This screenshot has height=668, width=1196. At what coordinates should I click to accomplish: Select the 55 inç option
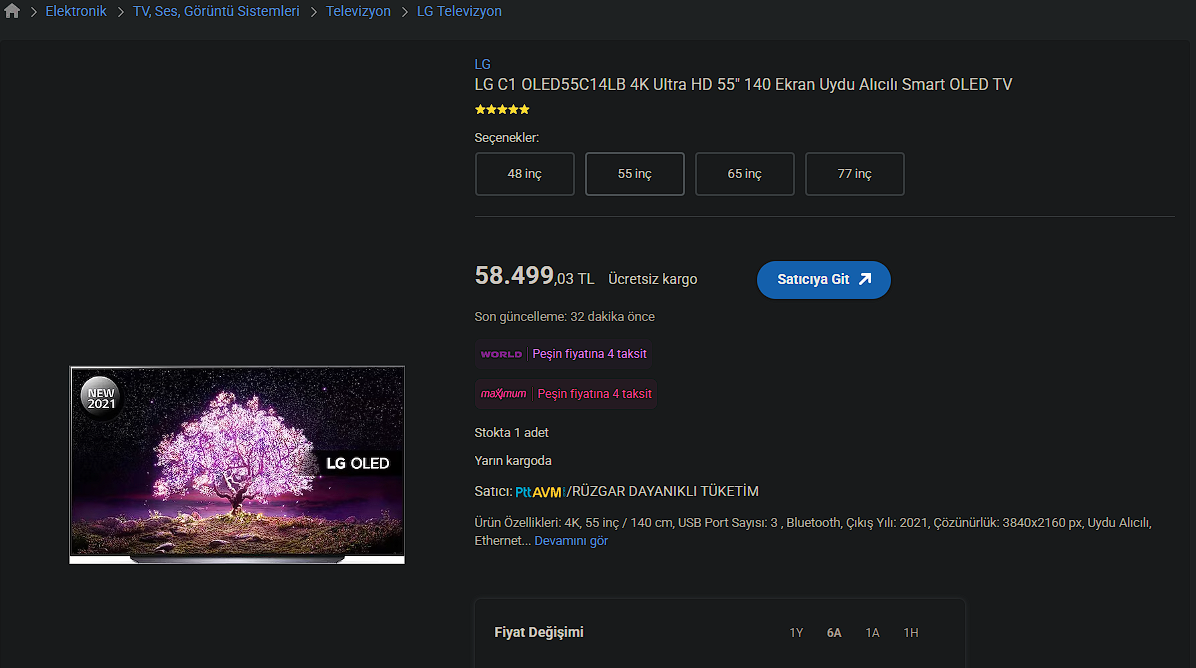pyautogui.click(x=635, y=174)
